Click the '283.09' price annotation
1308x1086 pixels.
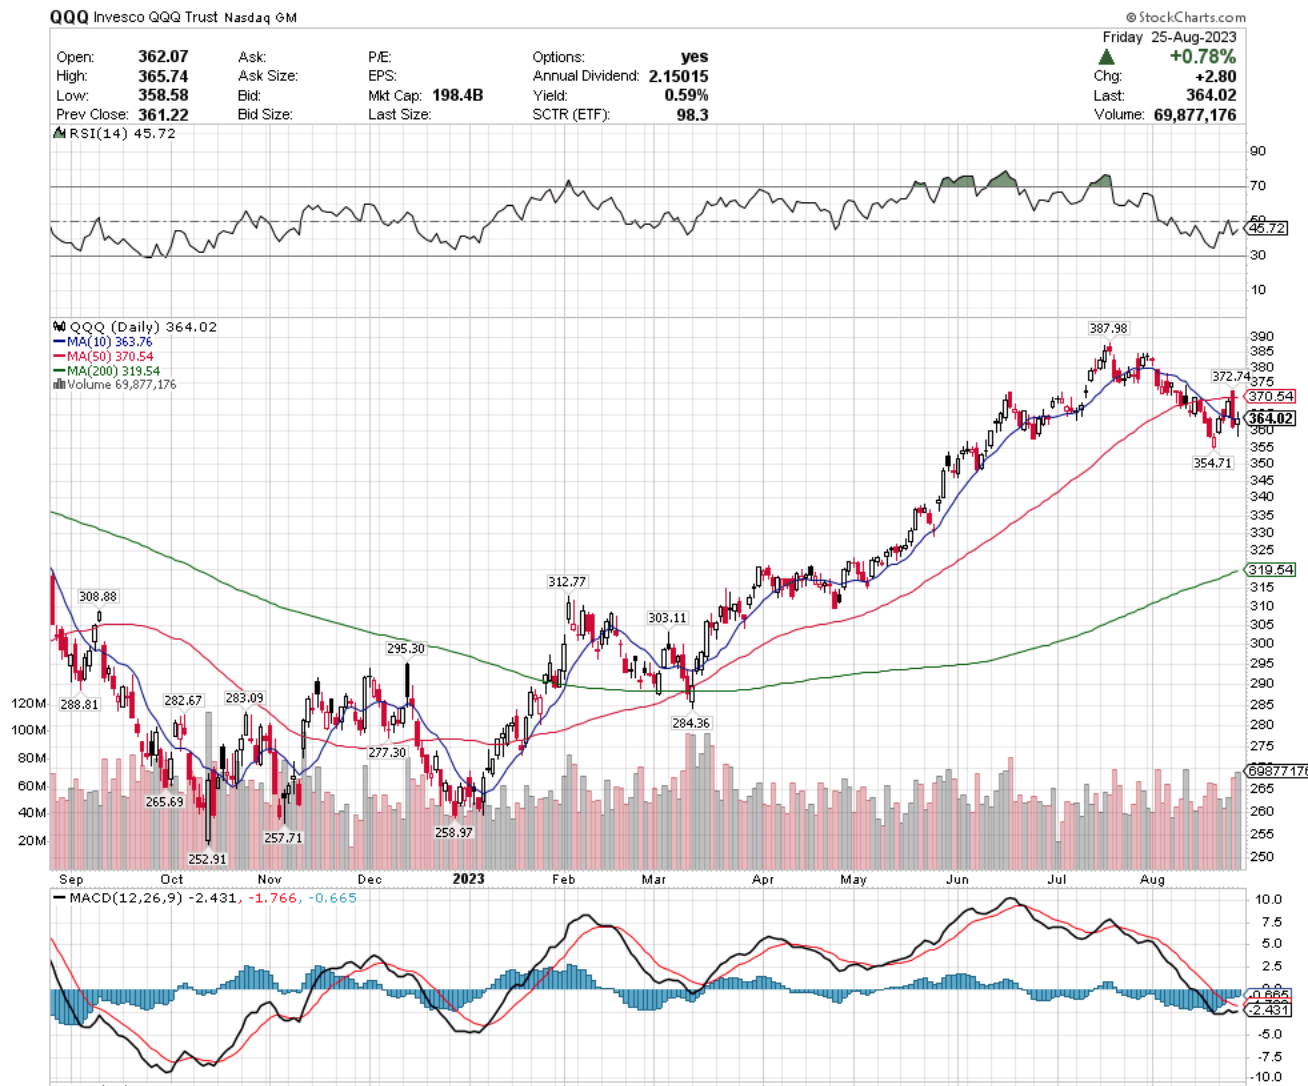click(244, 698)
